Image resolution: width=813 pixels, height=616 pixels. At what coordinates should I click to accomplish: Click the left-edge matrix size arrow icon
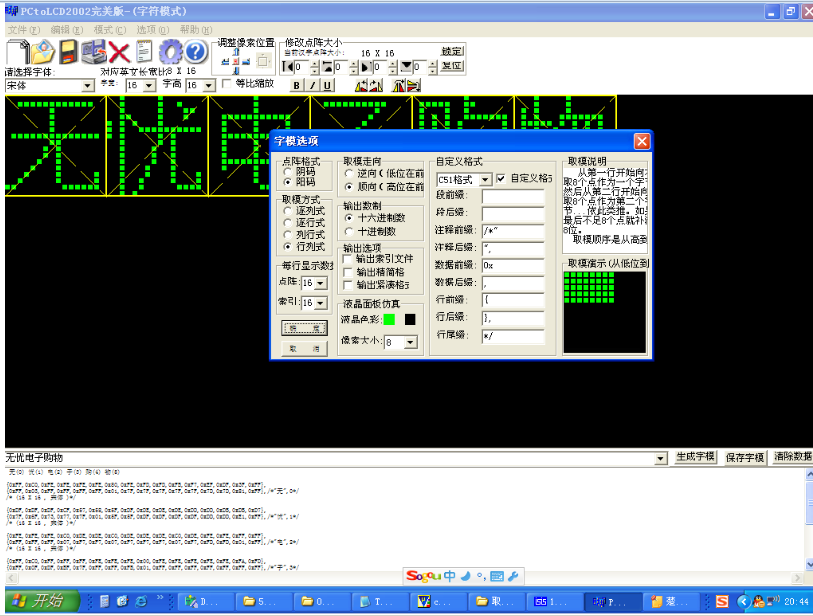(x=287, y=67)
